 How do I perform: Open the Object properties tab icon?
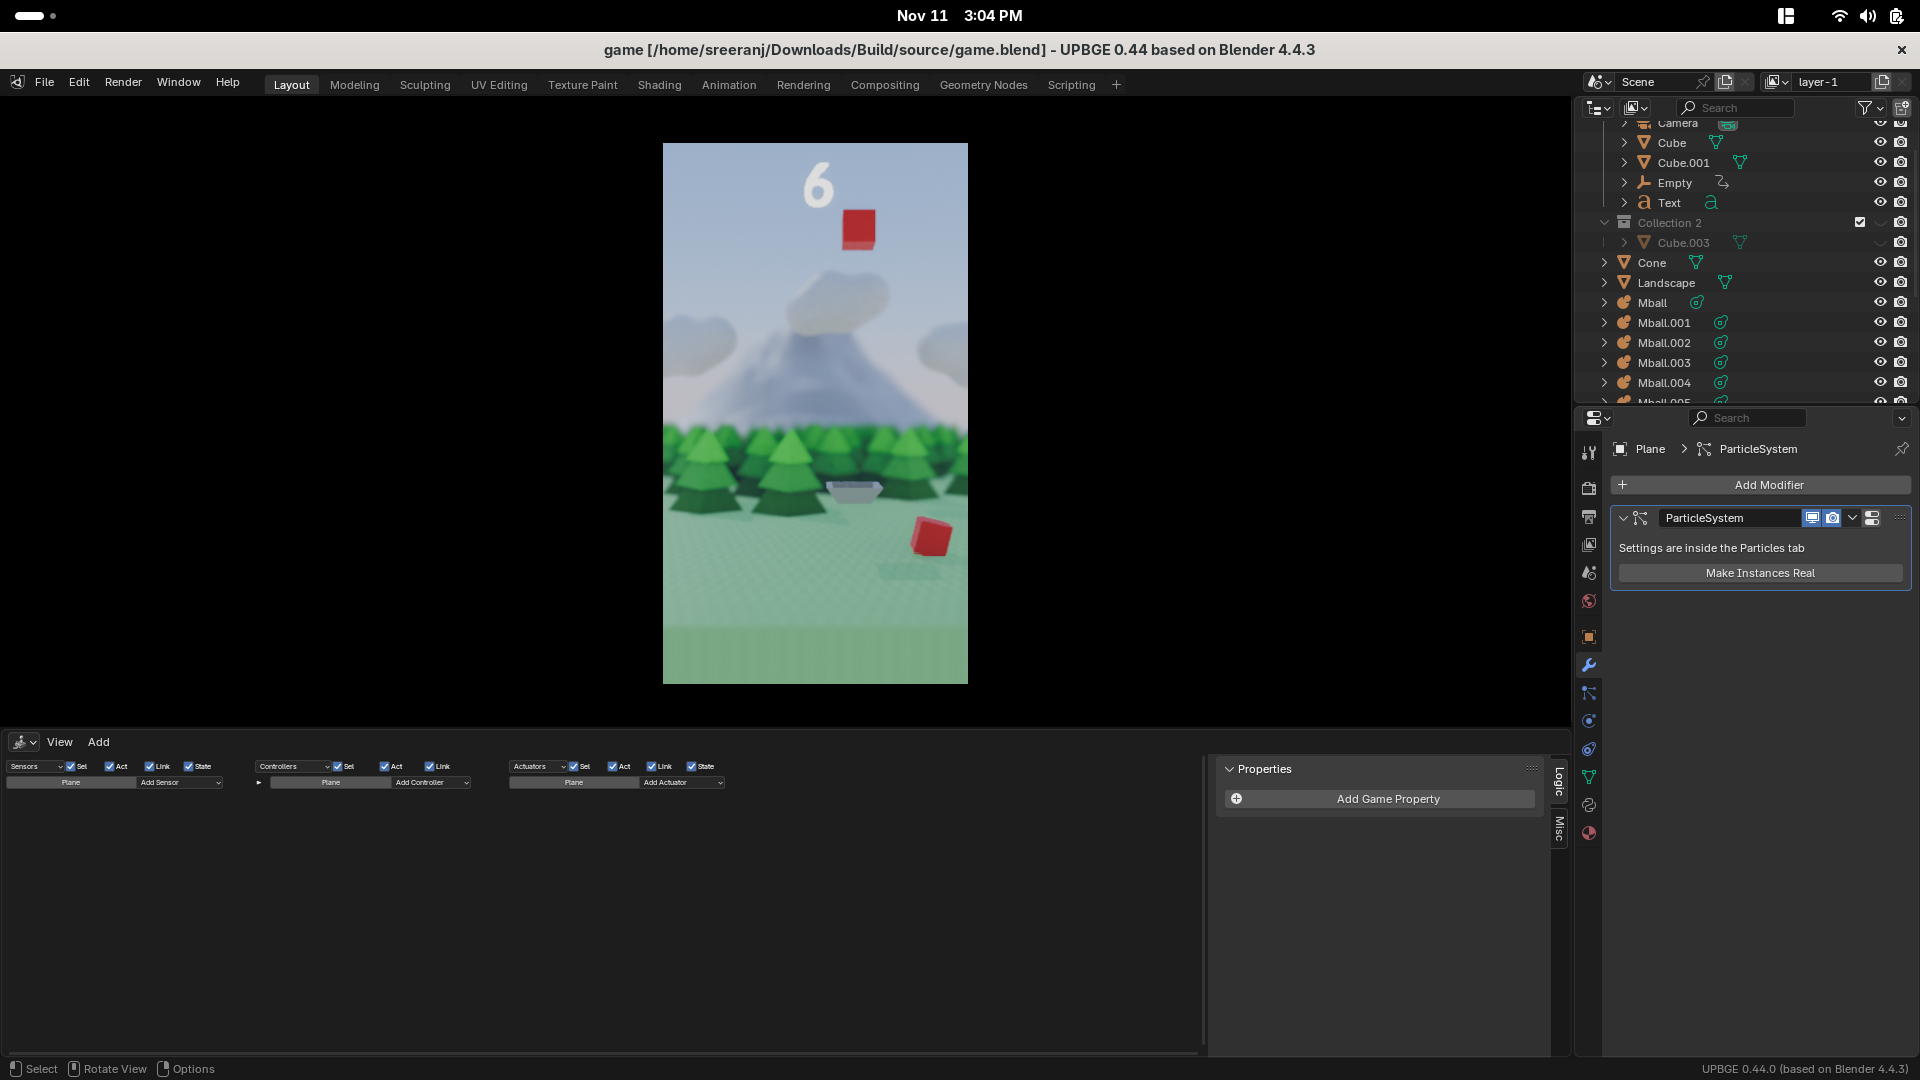pos(1588,637)
